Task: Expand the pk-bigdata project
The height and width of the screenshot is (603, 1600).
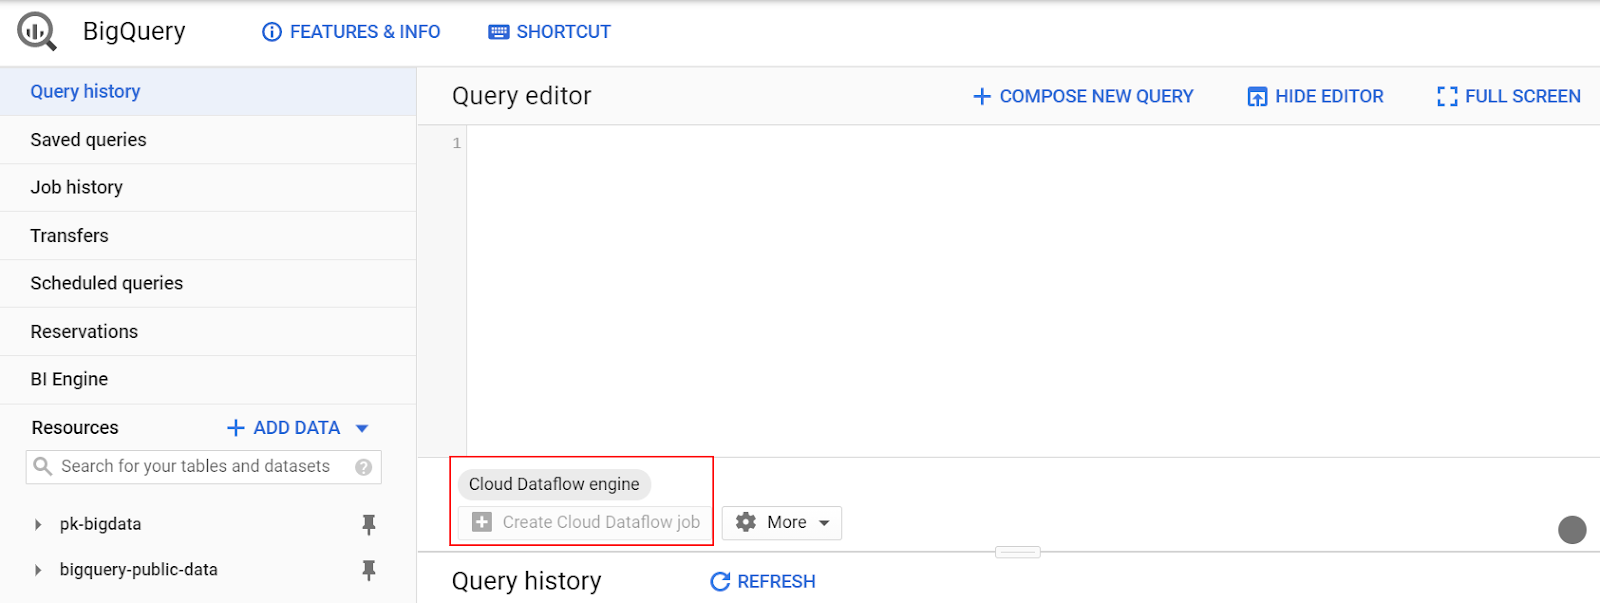Action: 38,524
